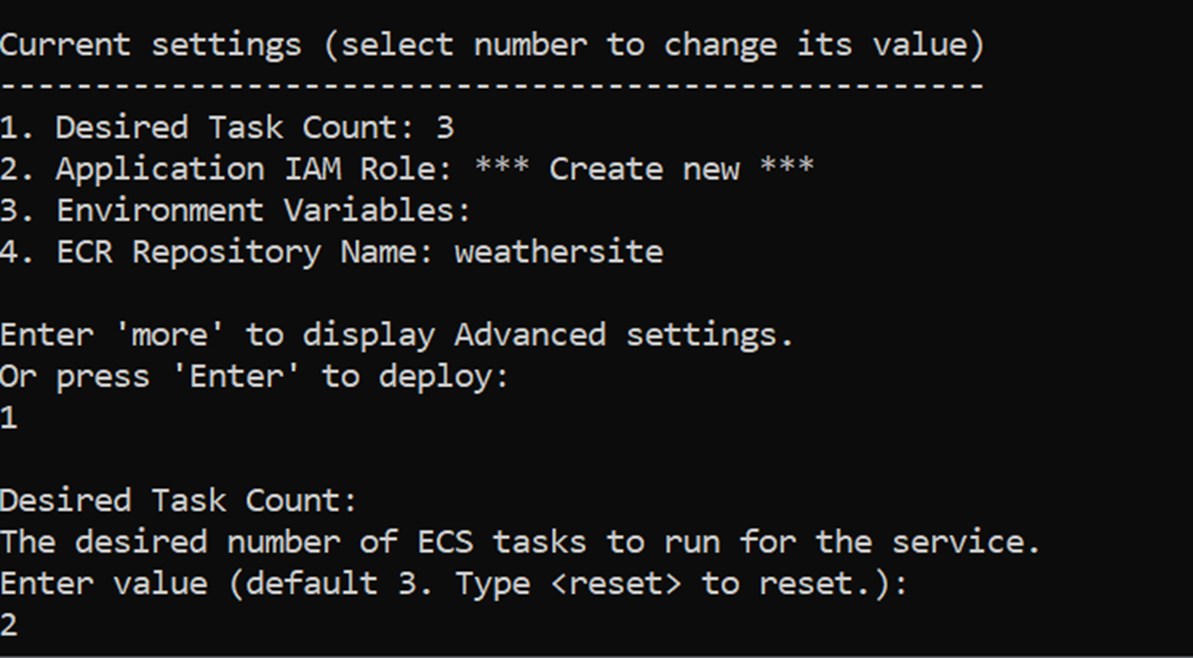
Task: Click the '*** Create new ***' value
Action: (x=644, y=169)
